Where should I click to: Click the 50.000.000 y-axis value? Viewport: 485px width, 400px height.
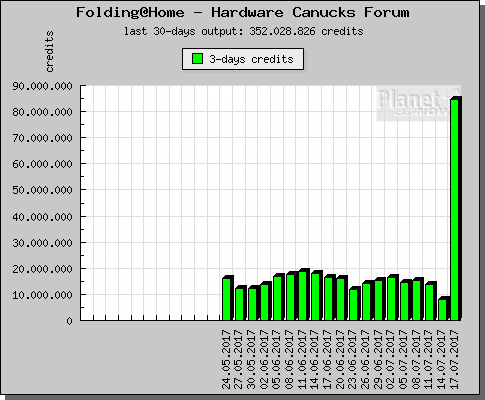(x=42, y=190)
